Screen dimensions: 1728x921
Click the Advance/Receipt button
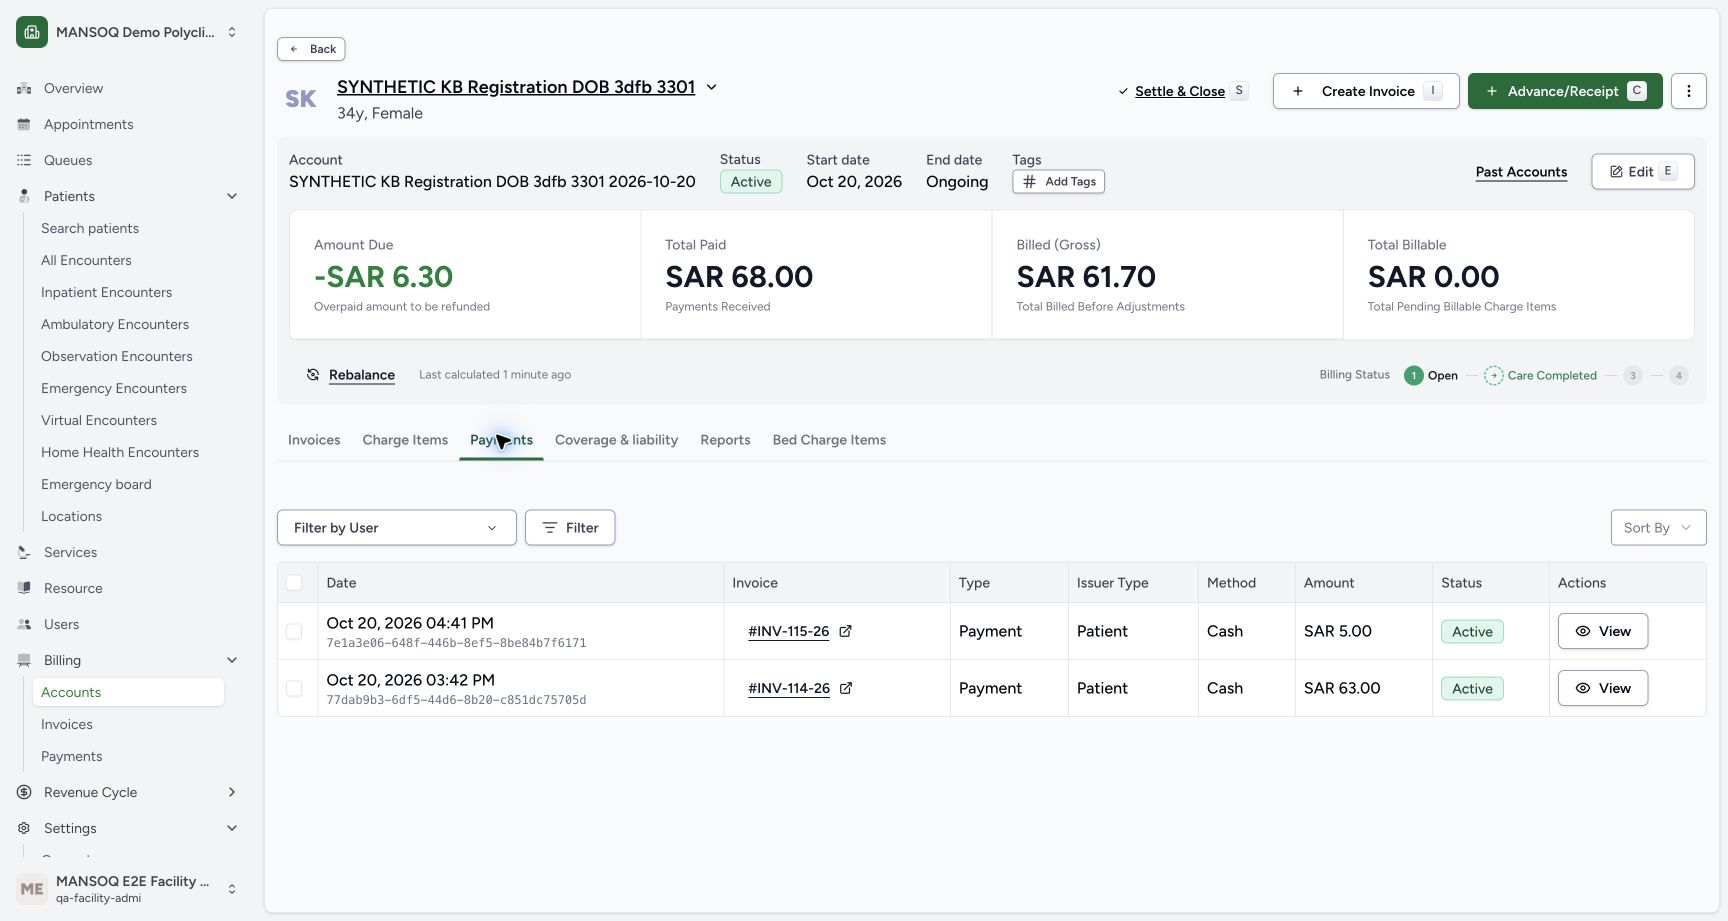[1565, 91]
